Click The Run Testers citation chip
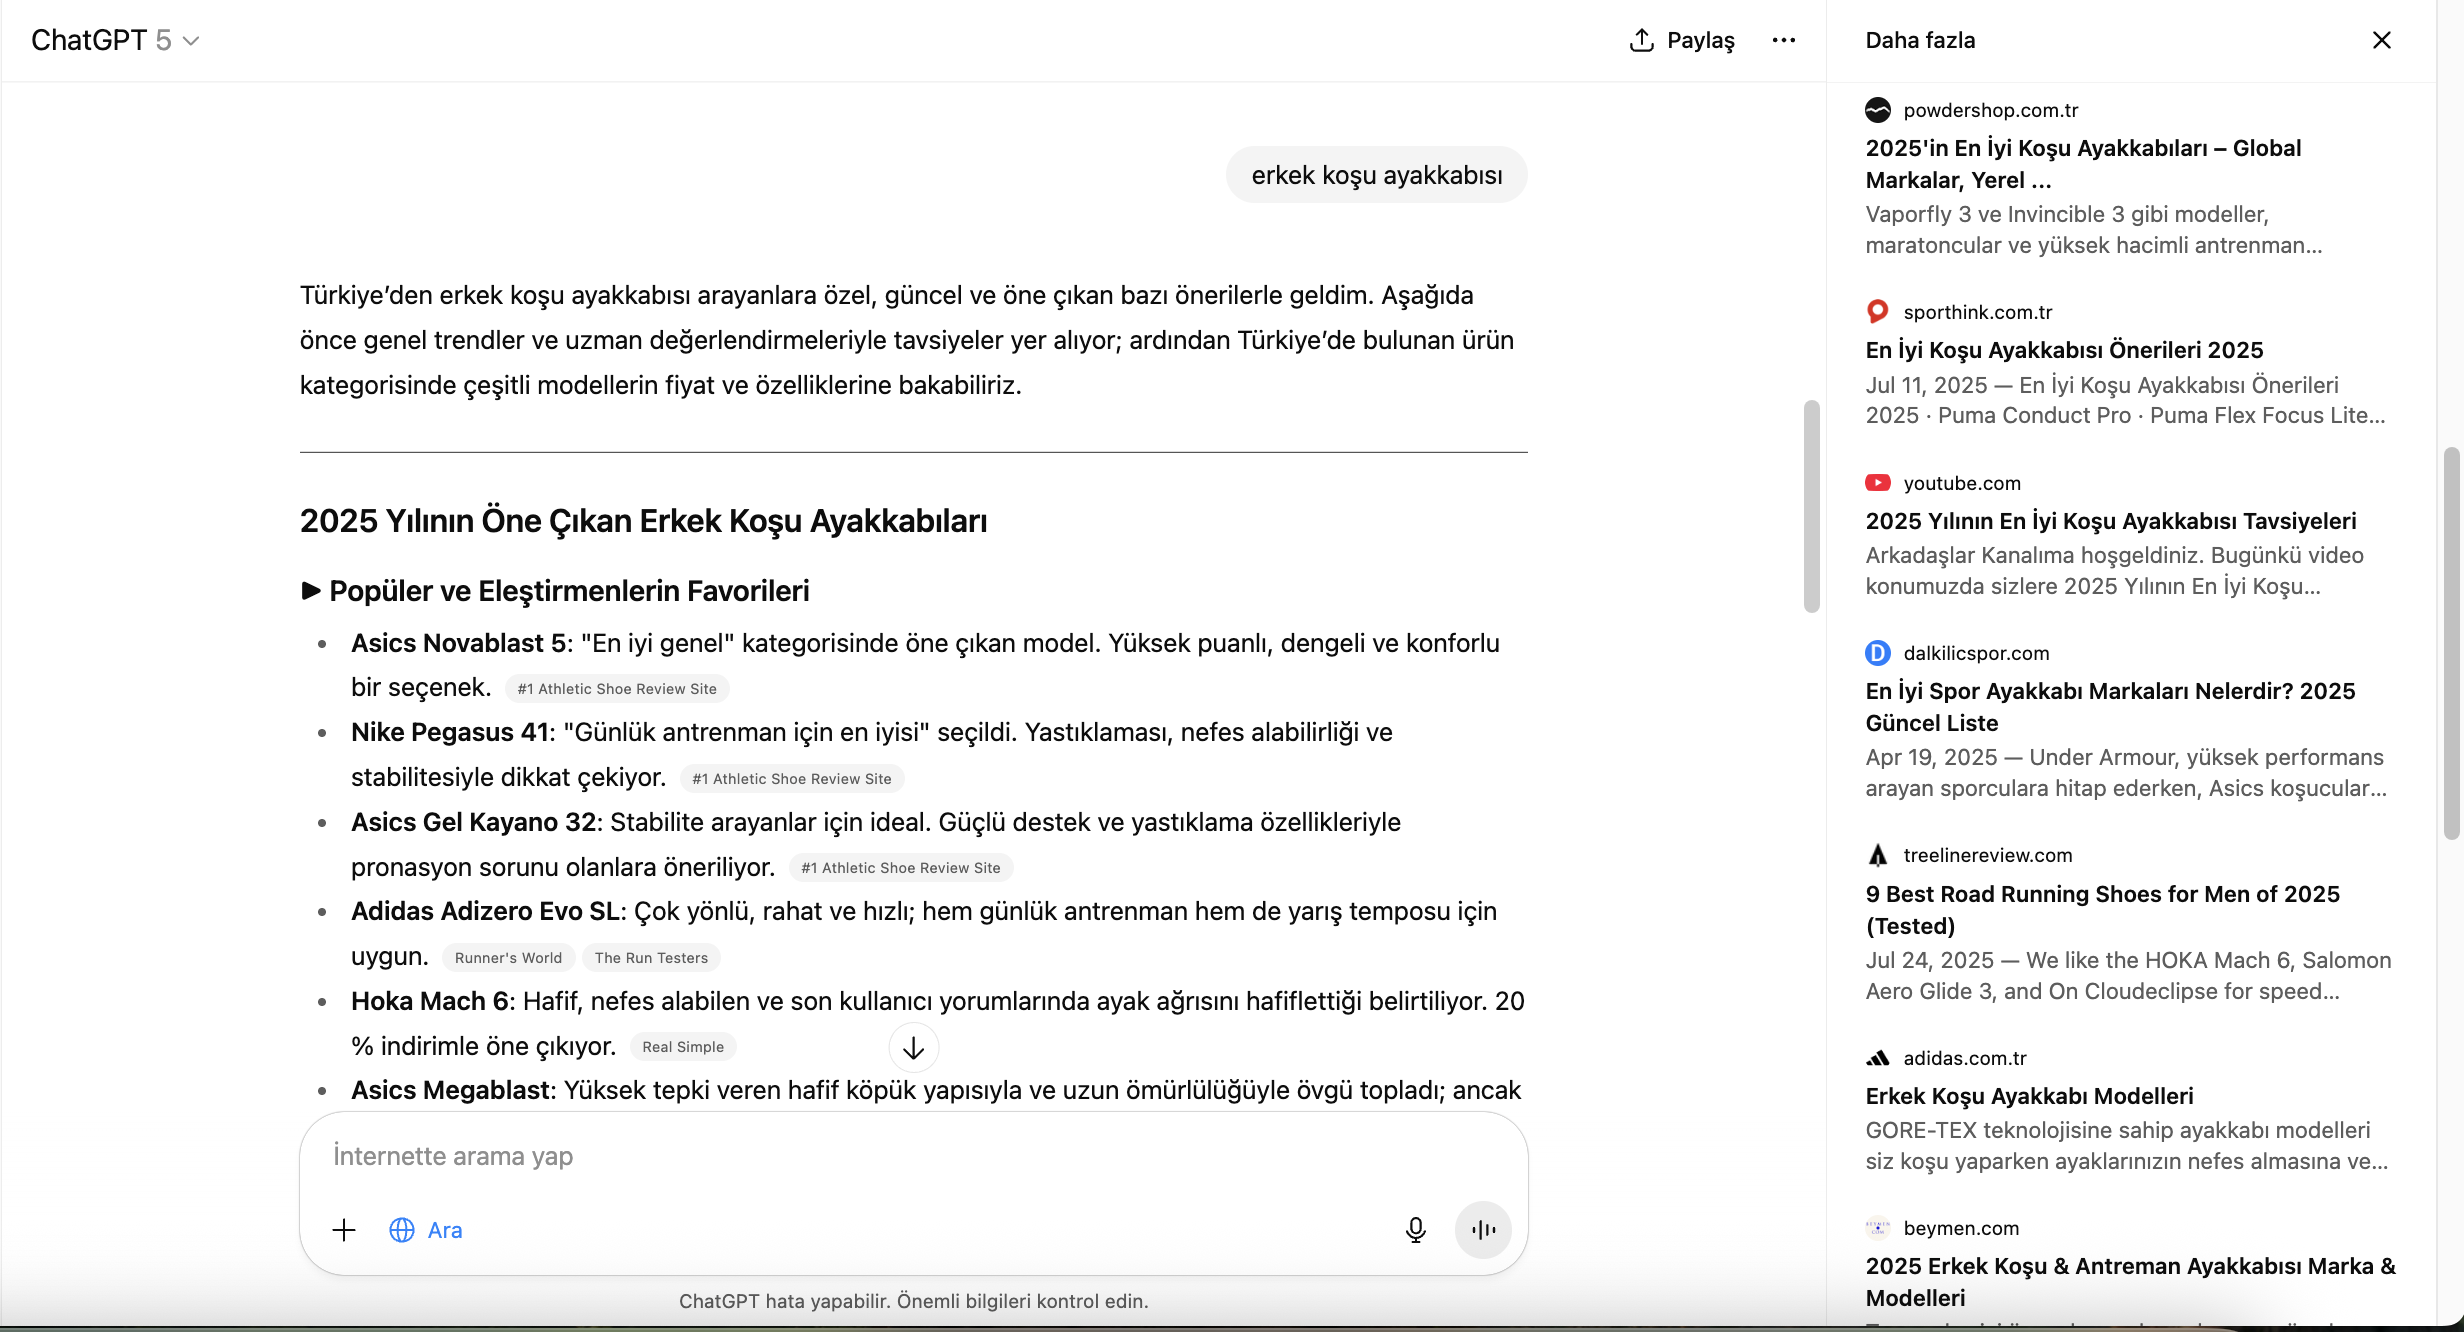 pos(651,958)
